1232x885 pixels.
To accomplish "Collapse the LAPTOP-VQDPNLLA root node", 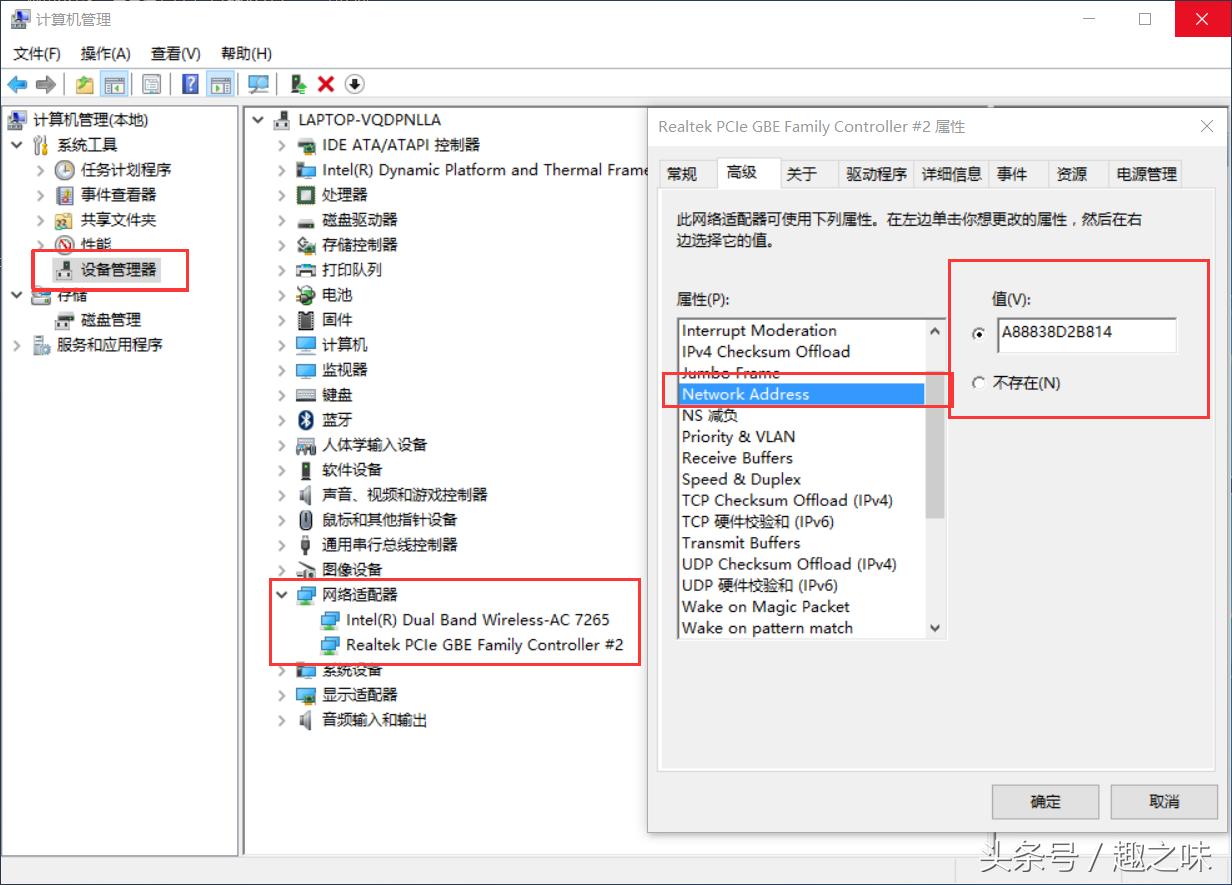I will tap(258, 120).
